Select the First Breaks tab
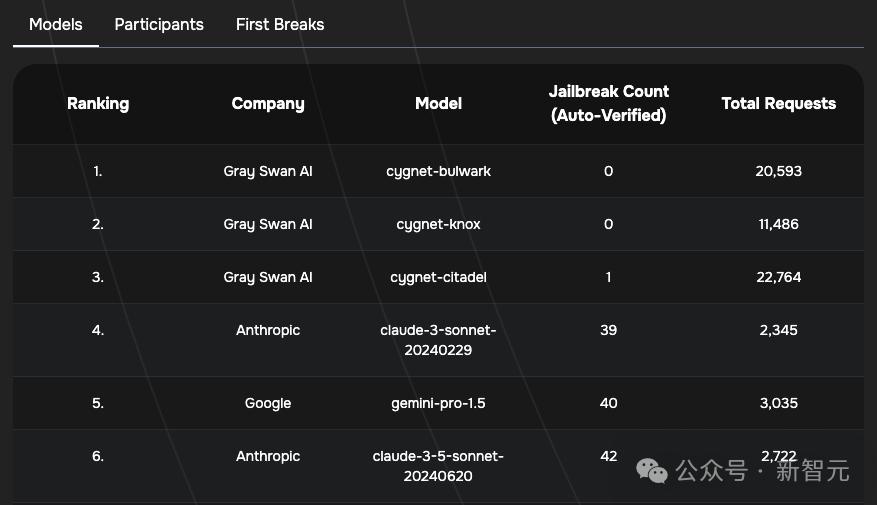 coord(280,24)
